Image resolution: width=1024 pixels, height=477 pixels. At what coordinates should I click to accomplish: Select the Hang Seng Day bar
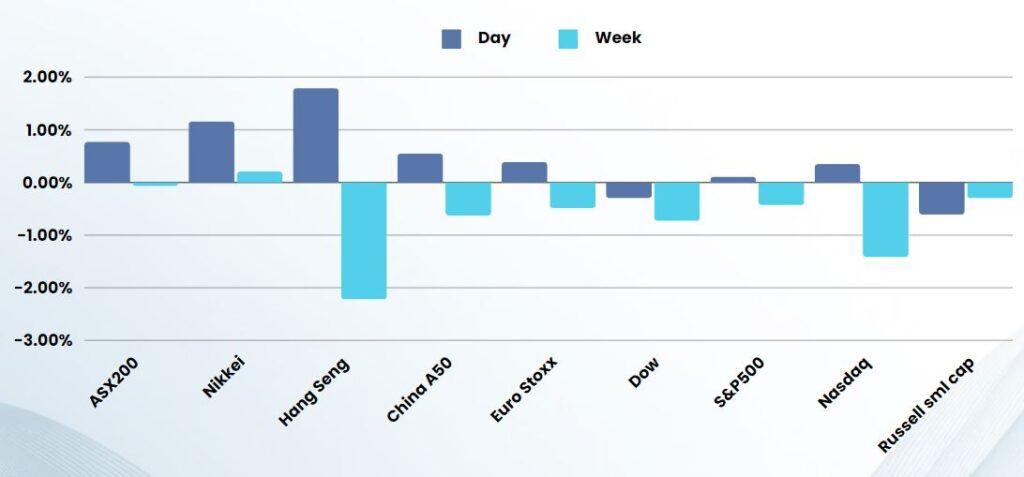pyautogui.click(x=315, y=136)
